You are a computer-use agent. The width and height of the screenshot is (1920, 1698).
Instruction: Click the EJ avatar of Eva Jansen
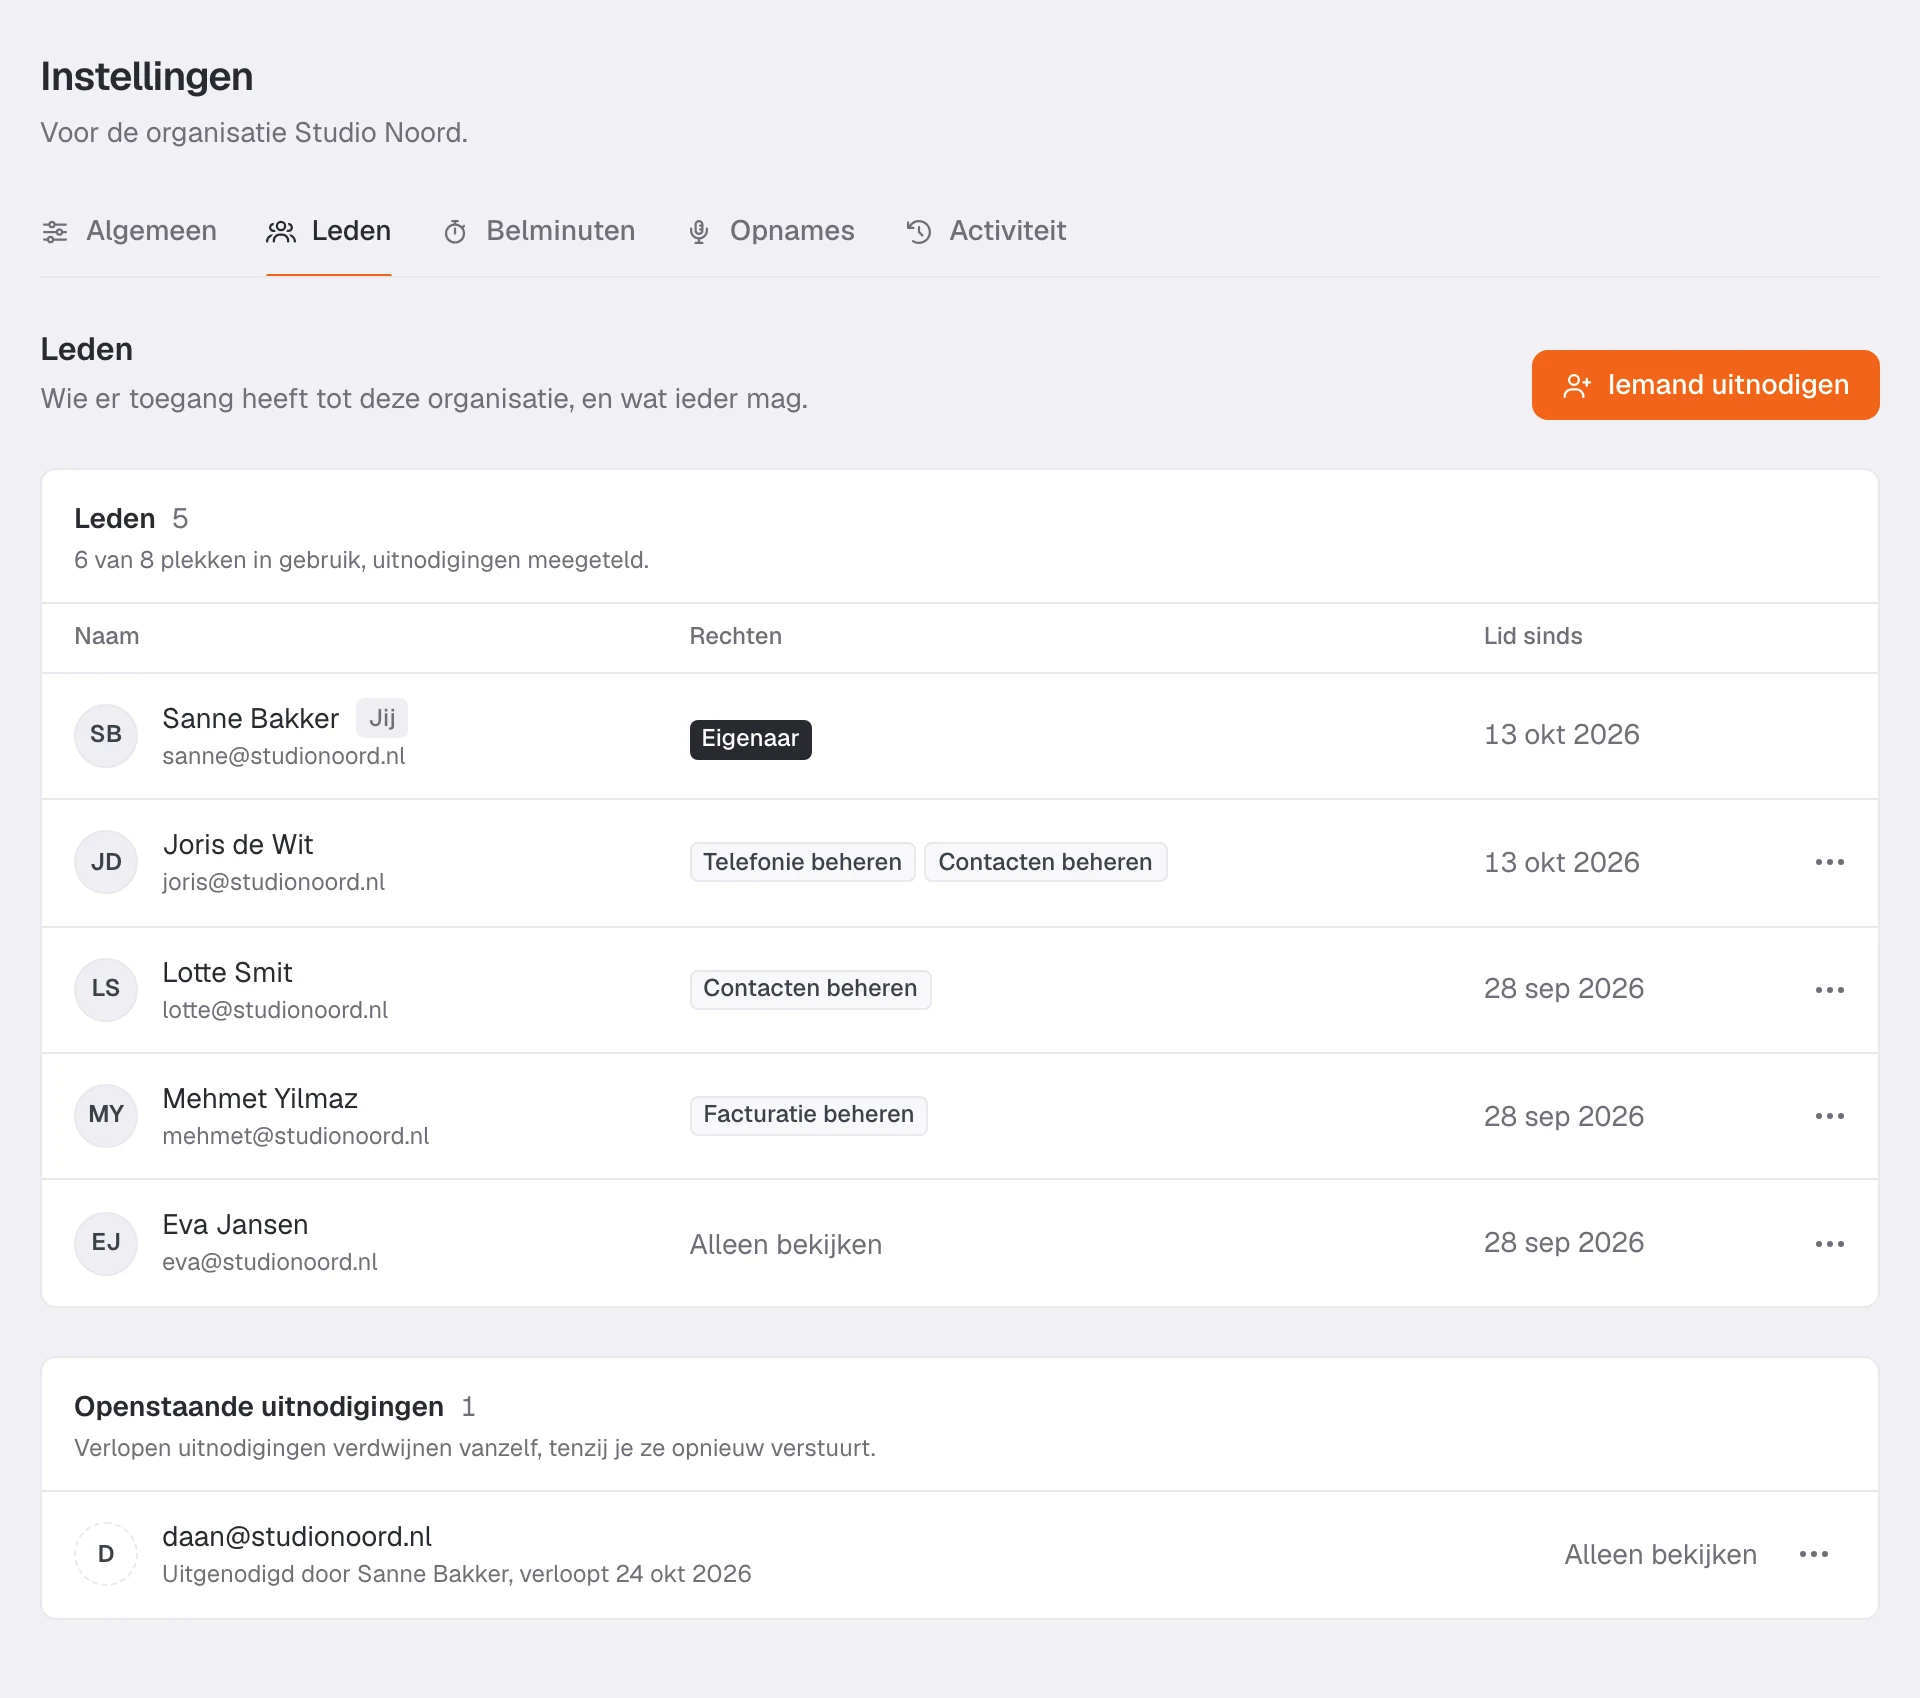106,1243
